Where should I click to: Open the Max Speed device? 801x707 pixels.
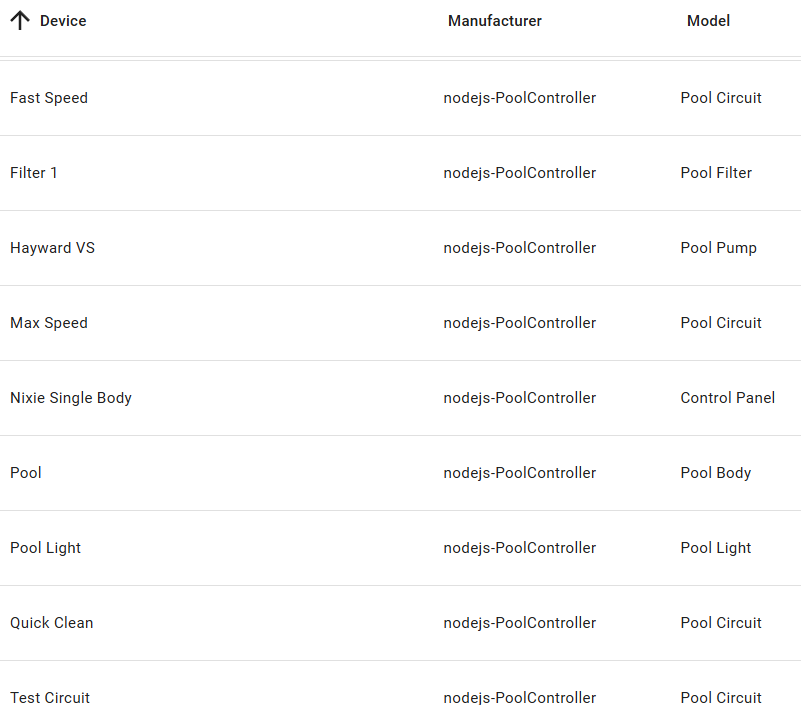[x=49, y=323]
